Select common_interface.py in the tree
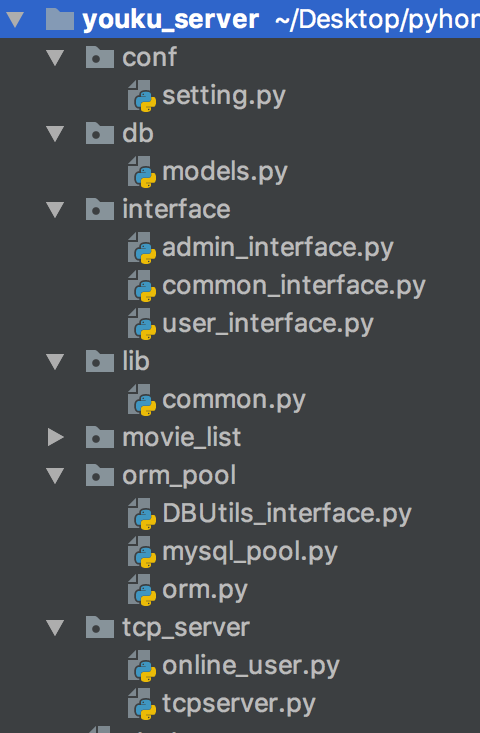The image size is (480, 733). [x=294, y=286]
